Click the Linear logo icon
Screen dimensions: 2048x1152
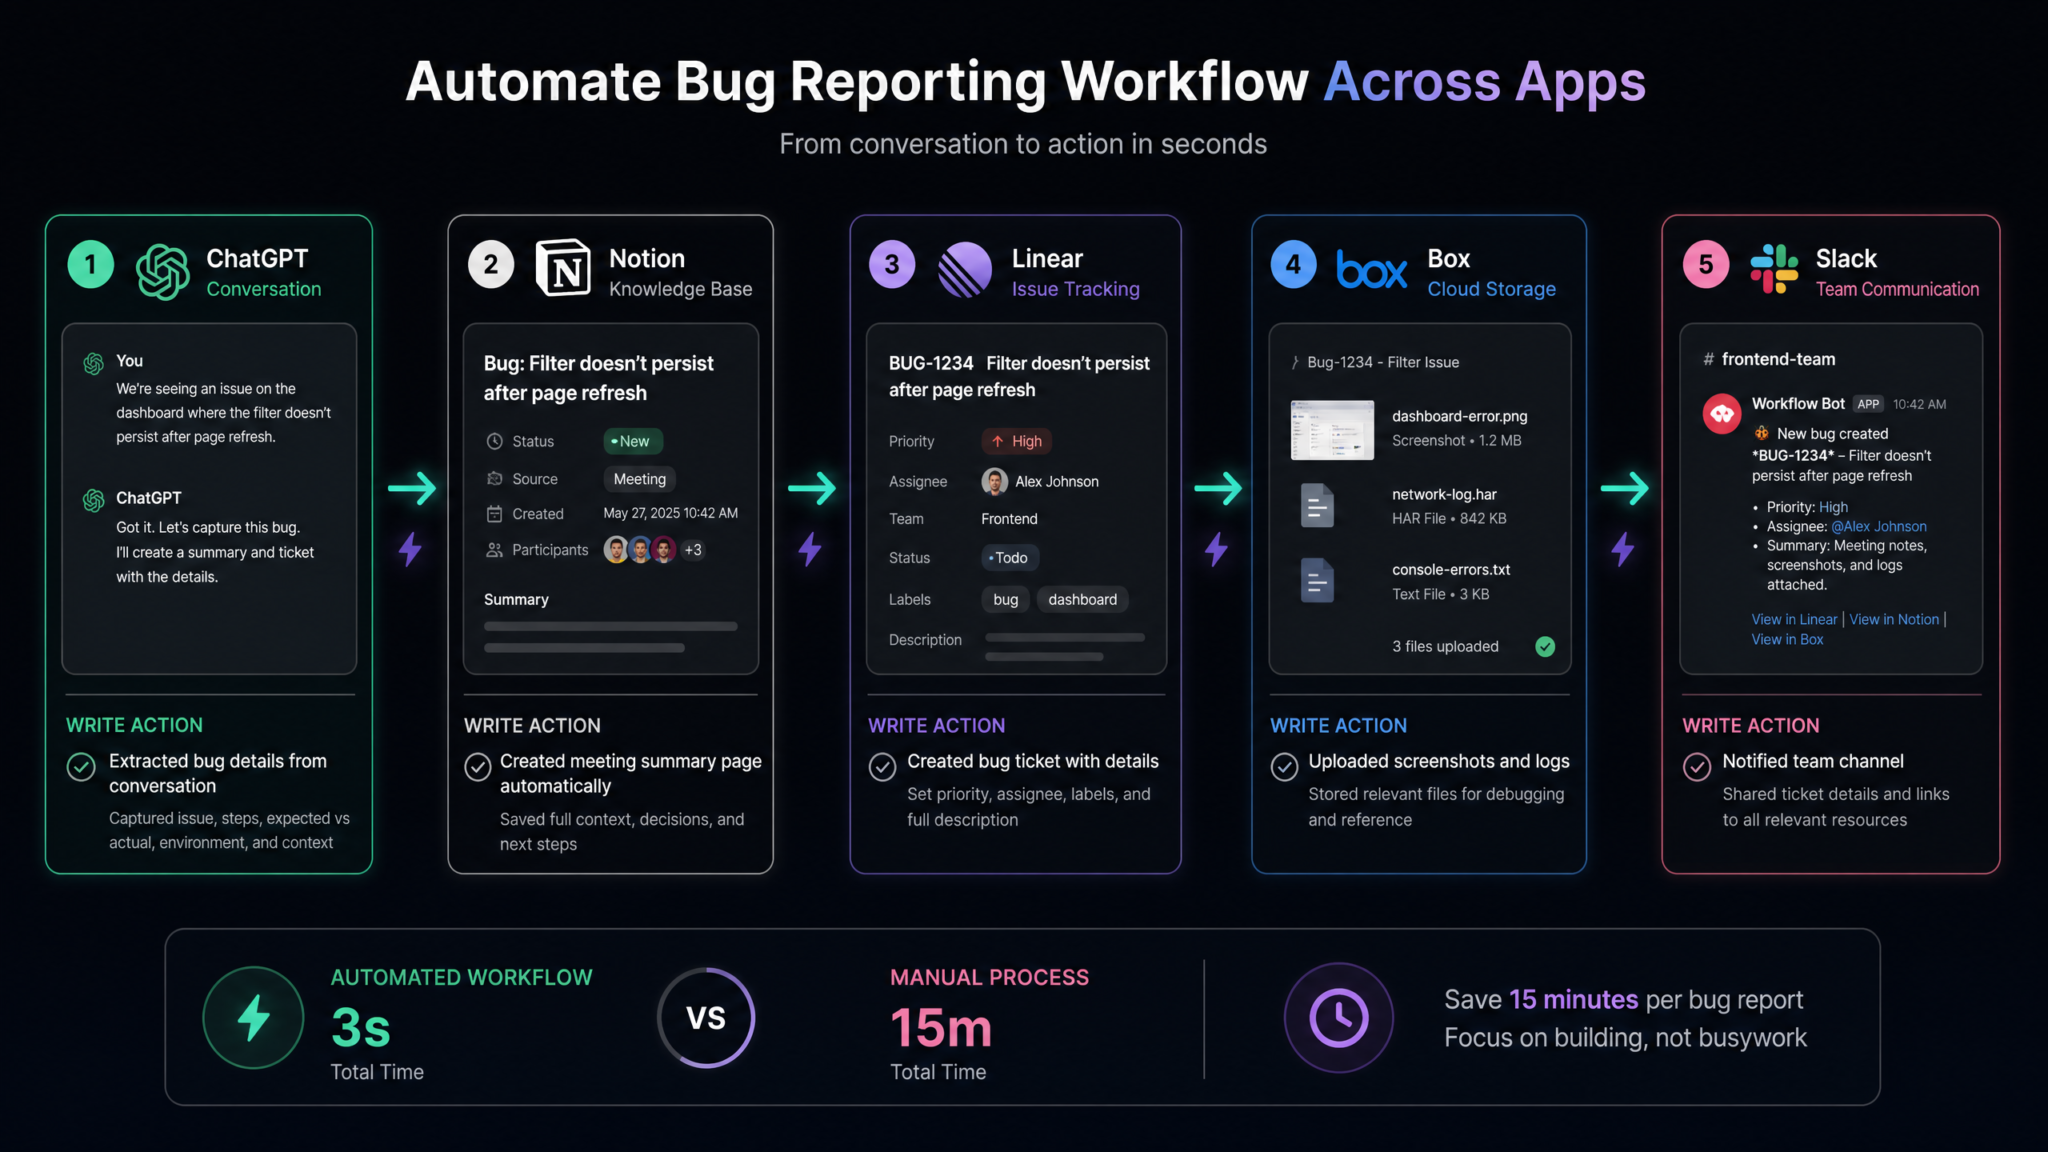[x=965, y=270]
